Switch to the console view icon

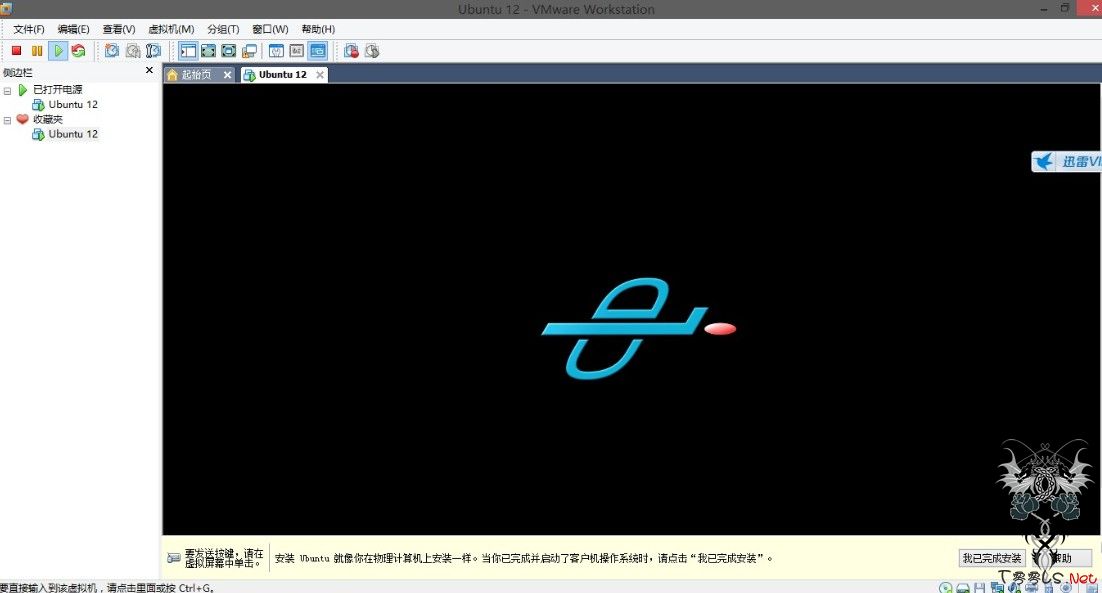click(318, 51)
